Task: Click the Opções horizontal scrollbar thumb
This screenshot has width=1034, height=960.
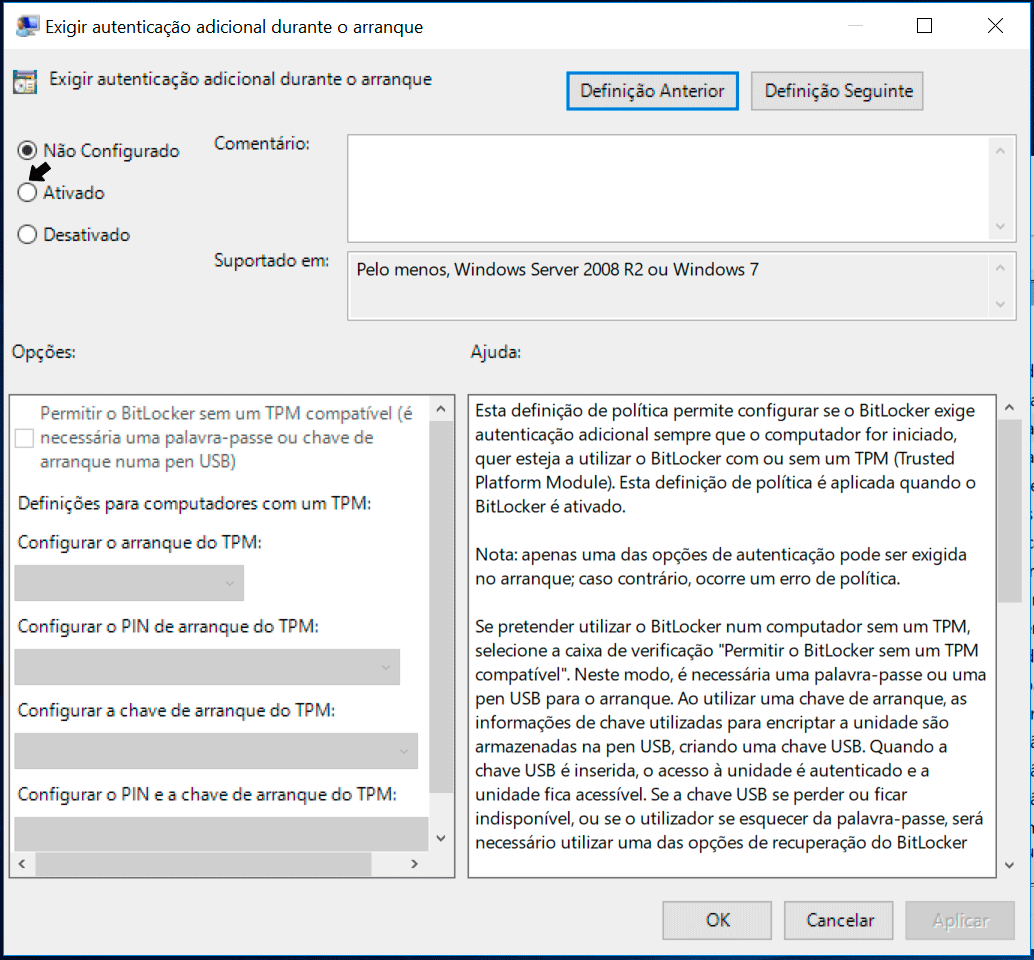Action: (x=203, y=864)
